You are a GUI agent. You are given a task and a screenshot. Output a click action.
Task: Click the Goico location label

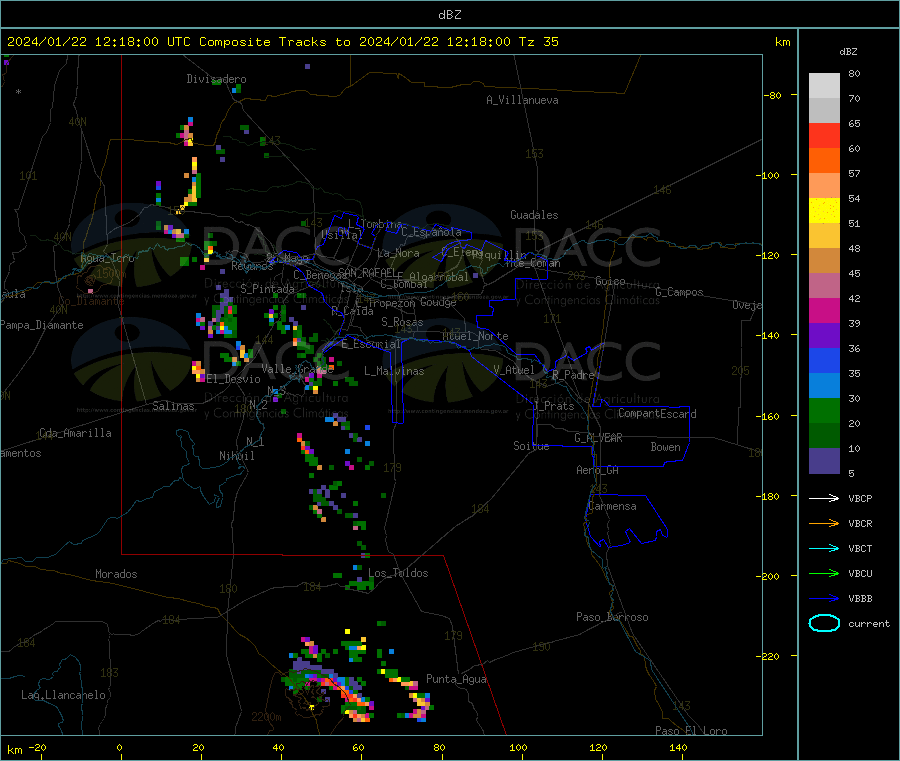pyautogui.click(x=610, y=281)
